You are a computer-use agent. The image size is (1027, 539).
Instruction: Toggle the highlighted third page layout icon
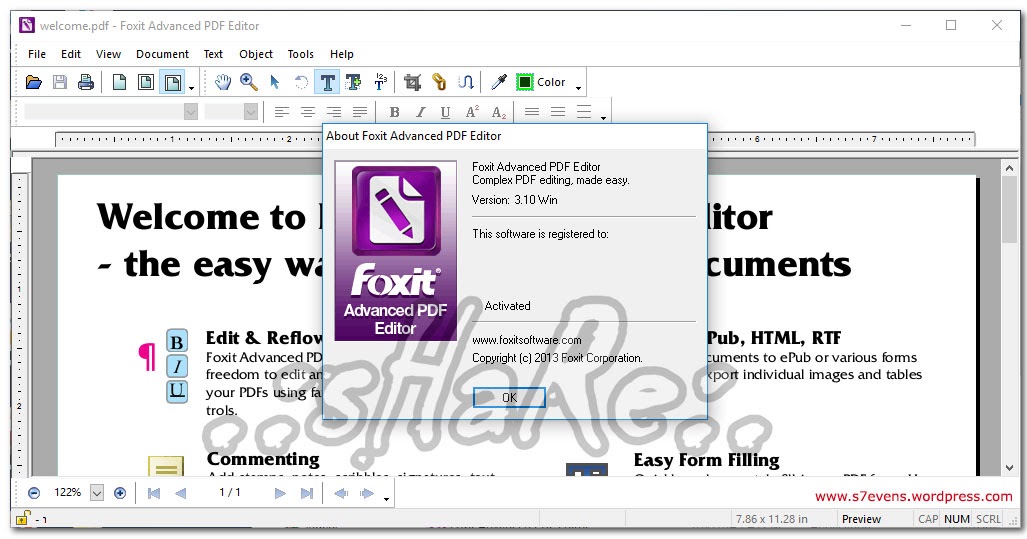(172, 83)
